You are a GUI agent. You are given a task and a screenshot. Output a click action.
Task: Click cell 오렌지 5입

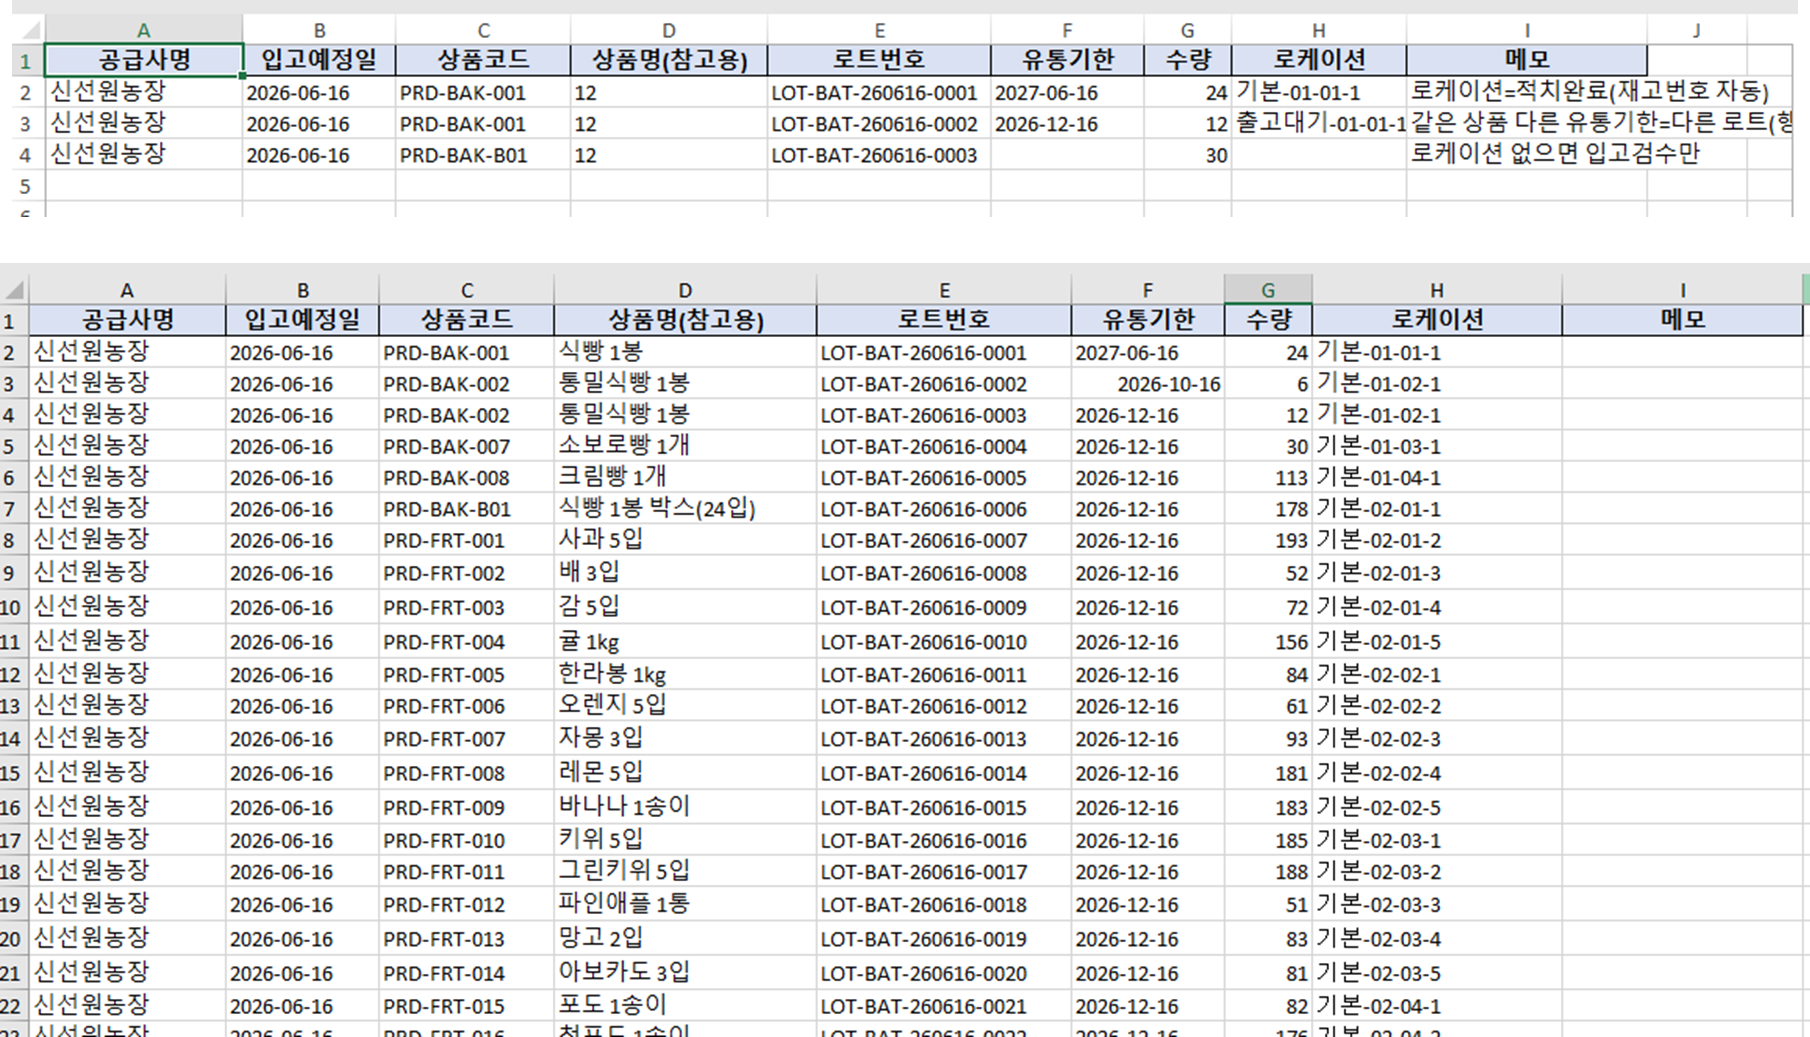coord(684,706)
